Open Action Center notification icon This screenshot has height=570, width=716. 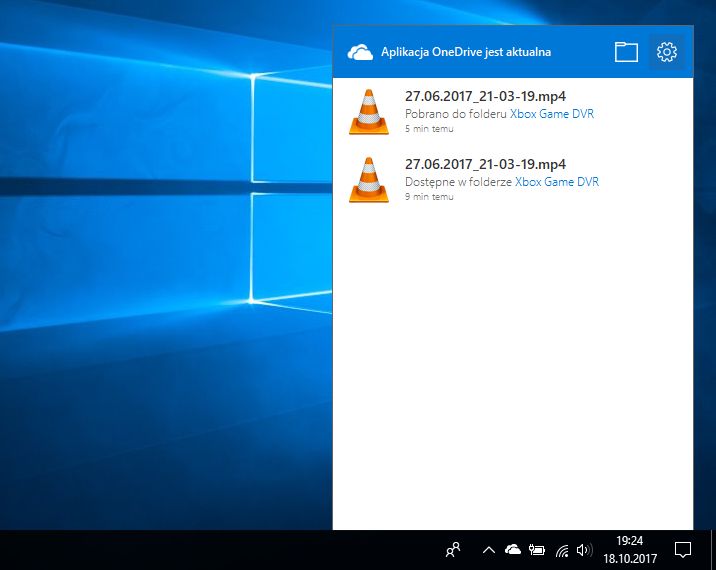(x=683, y=550)
